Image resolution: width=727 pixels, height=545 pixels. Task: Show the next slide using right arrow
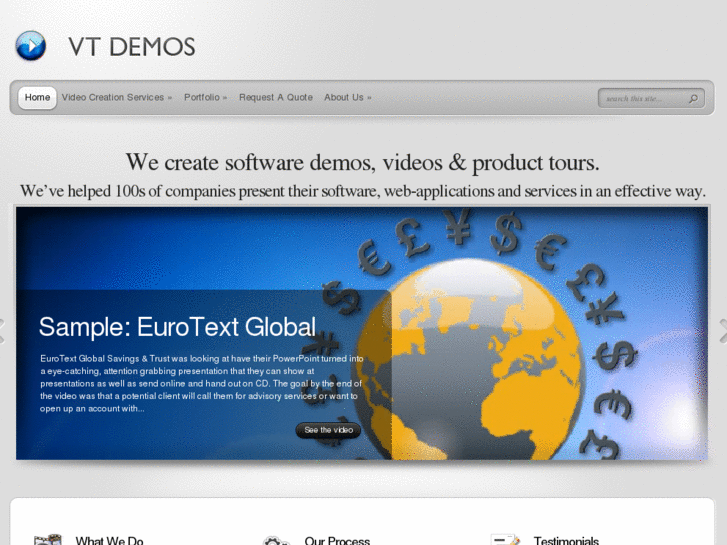(x=723, y=331)
